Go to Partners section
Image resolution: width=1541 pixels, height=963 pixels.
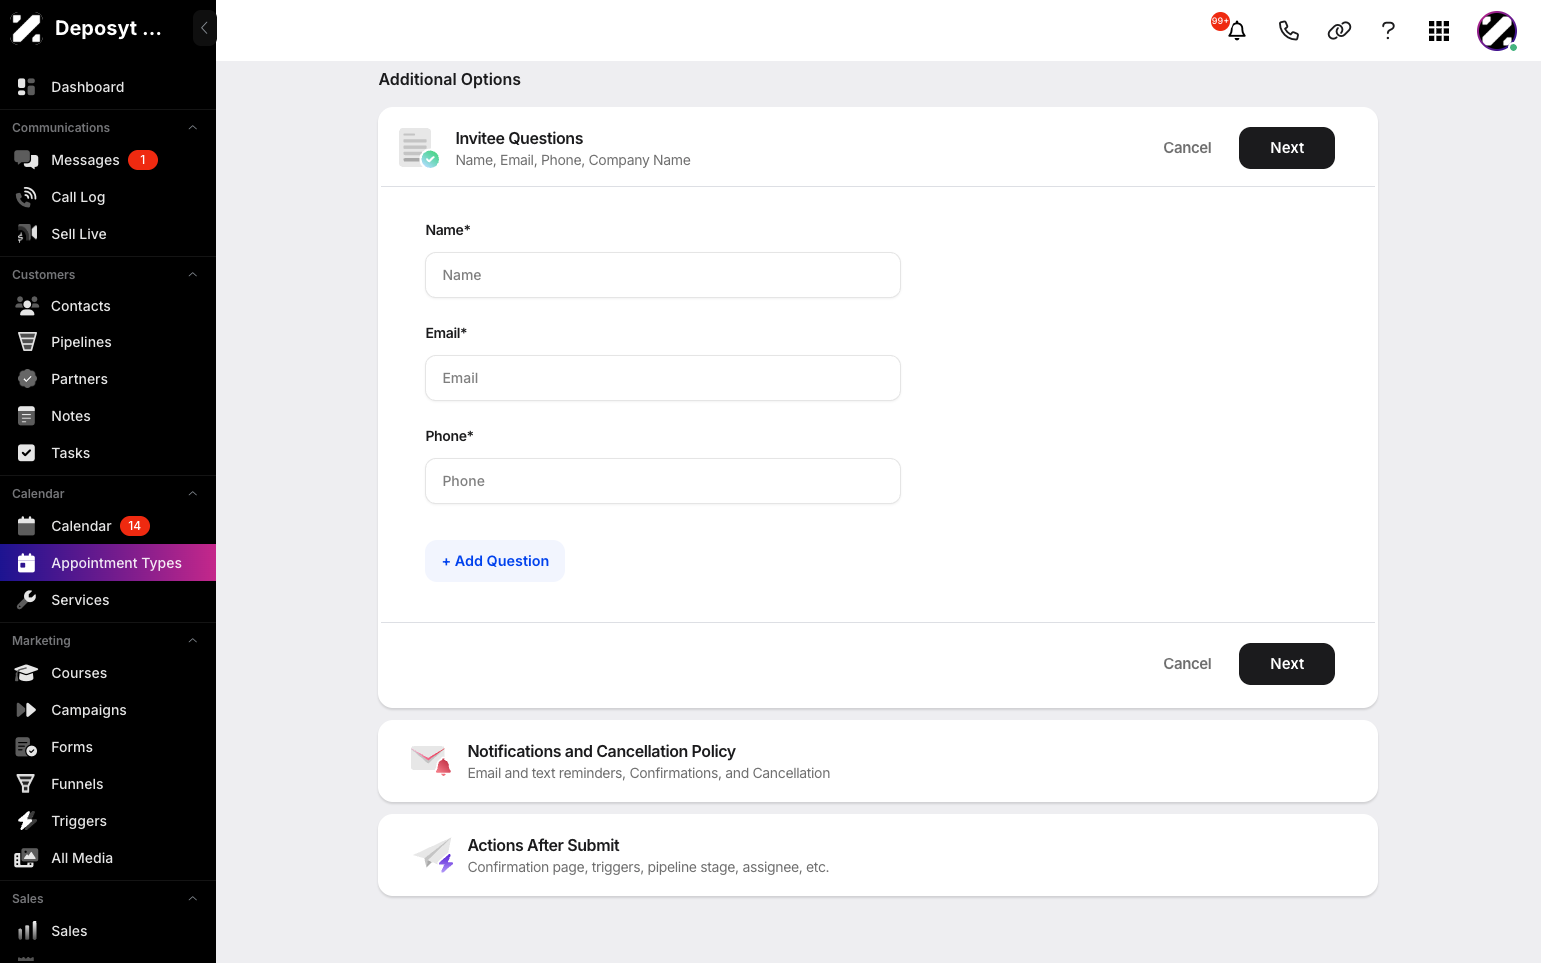coord(108,379)
